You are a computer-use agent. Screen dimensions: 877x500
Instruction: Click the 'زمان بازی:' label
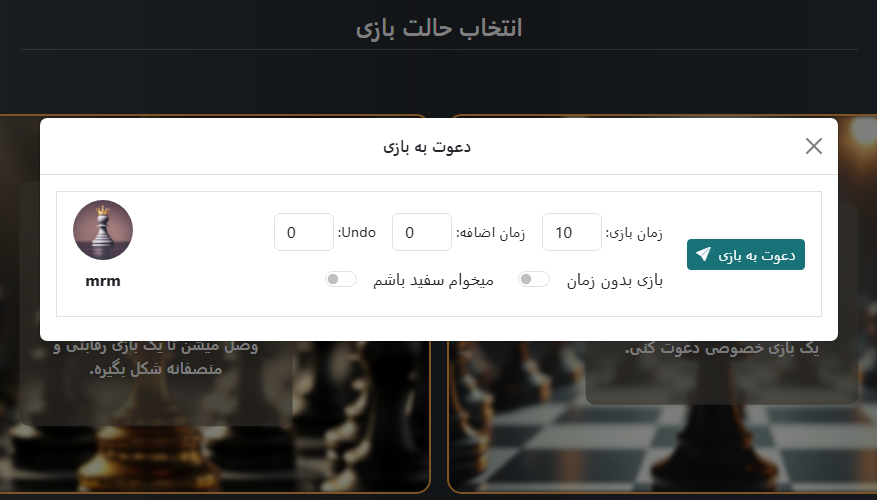(x=634, y=233)
